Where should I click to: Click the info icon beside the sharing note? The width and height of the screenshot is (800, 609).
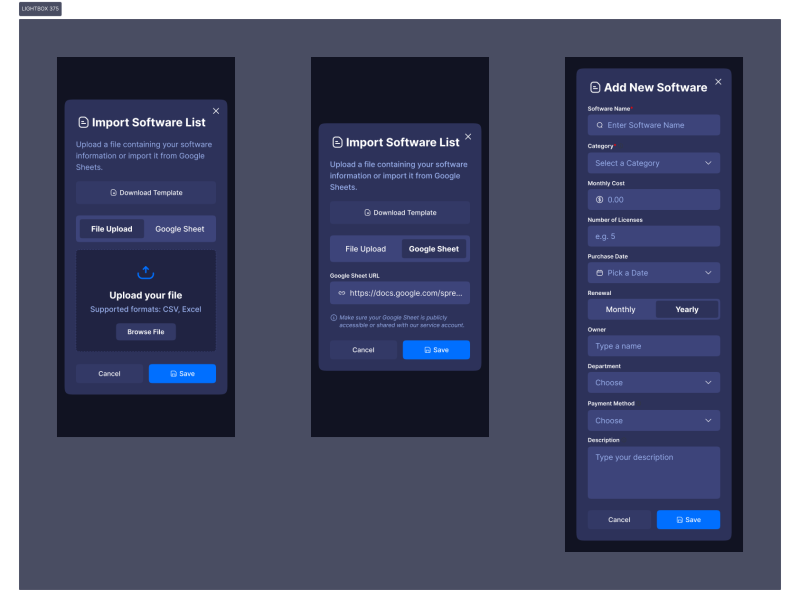(334, 318)
